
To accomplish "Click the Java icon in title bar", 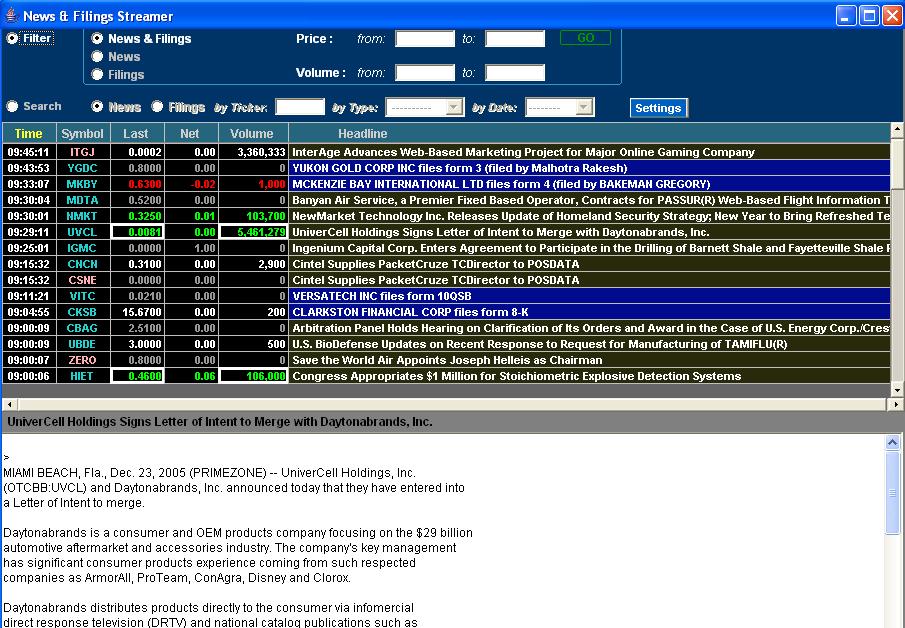I will pos(11,16).
